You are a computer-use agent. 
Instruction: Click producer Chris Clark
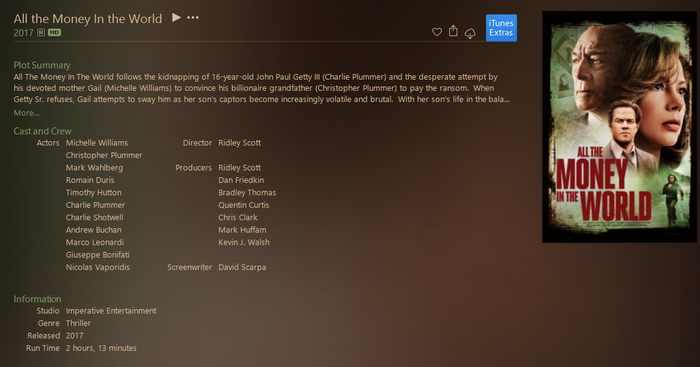238,217
